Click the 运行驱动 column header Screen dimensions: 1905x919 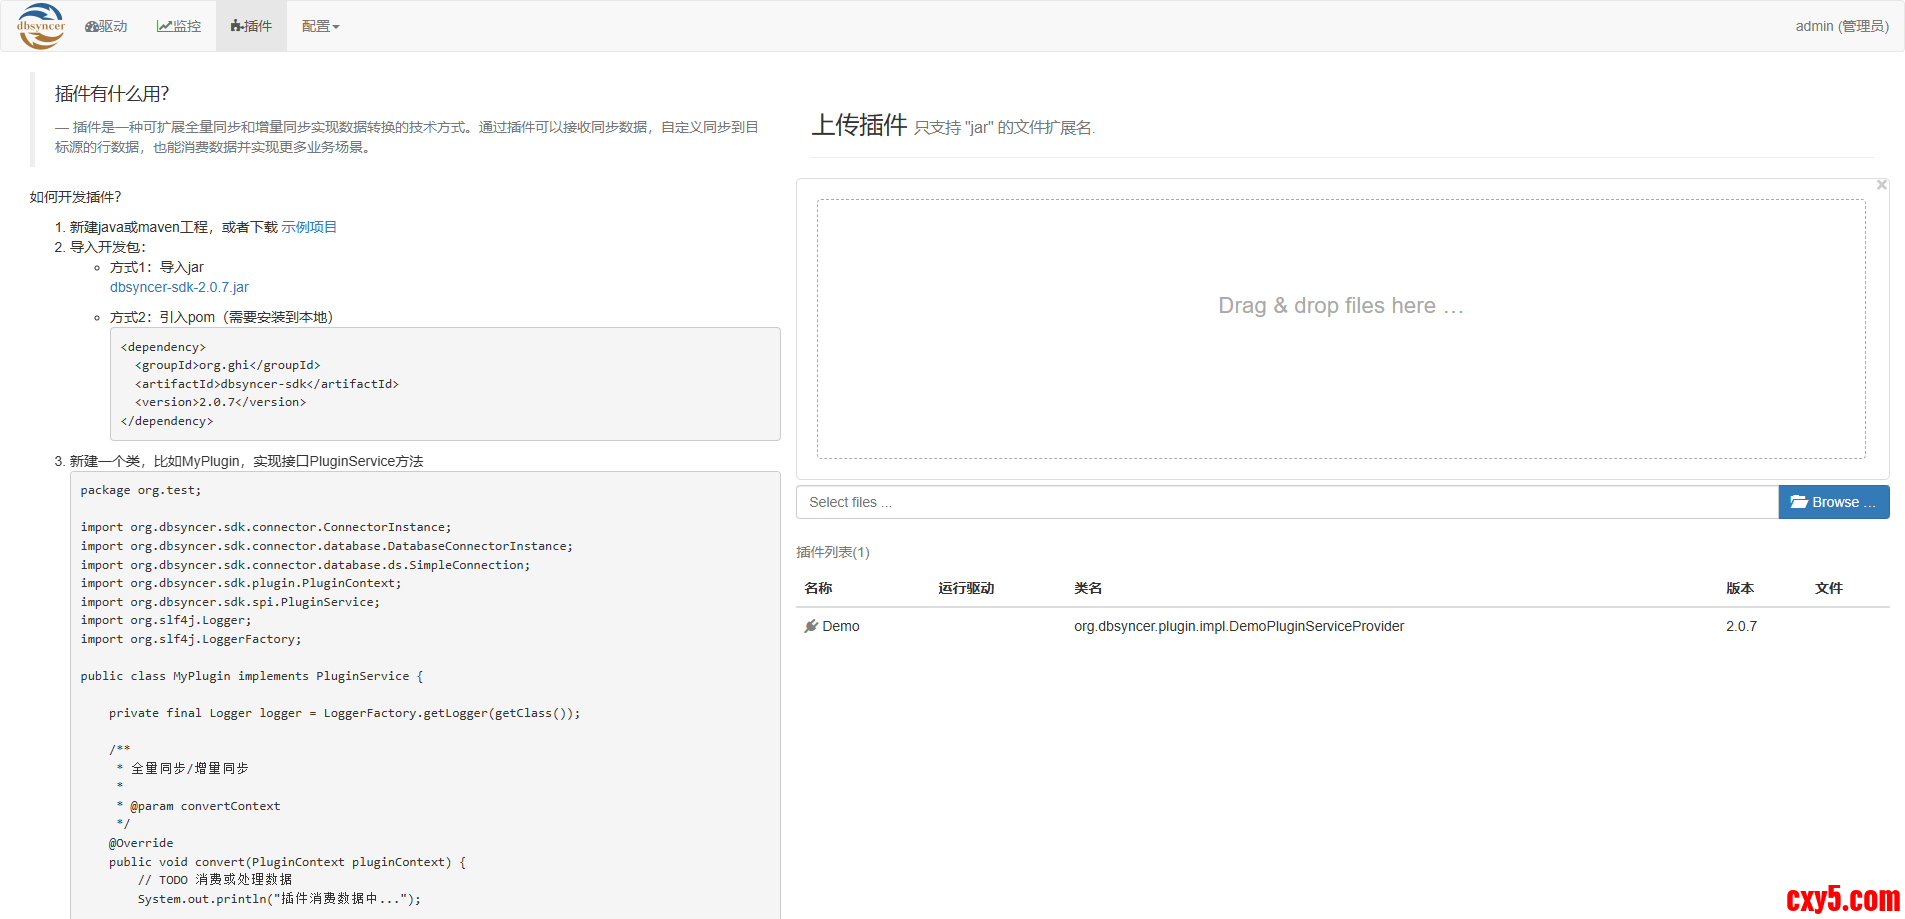click(x=966, y=588)
